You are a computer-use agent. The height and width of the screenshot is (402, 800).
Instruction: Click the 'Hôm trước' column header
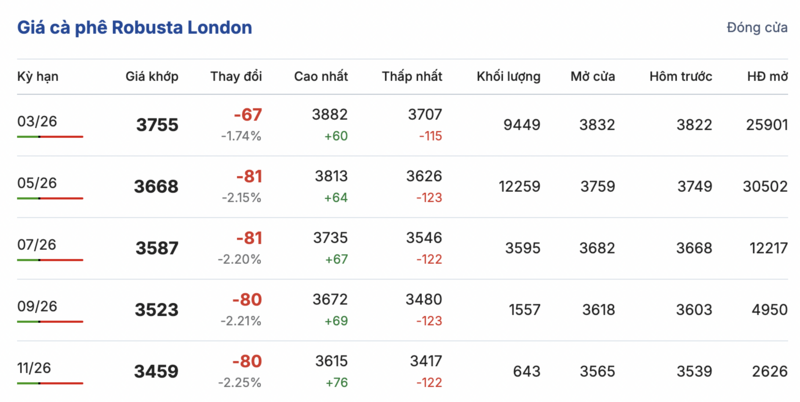(681, 77)
